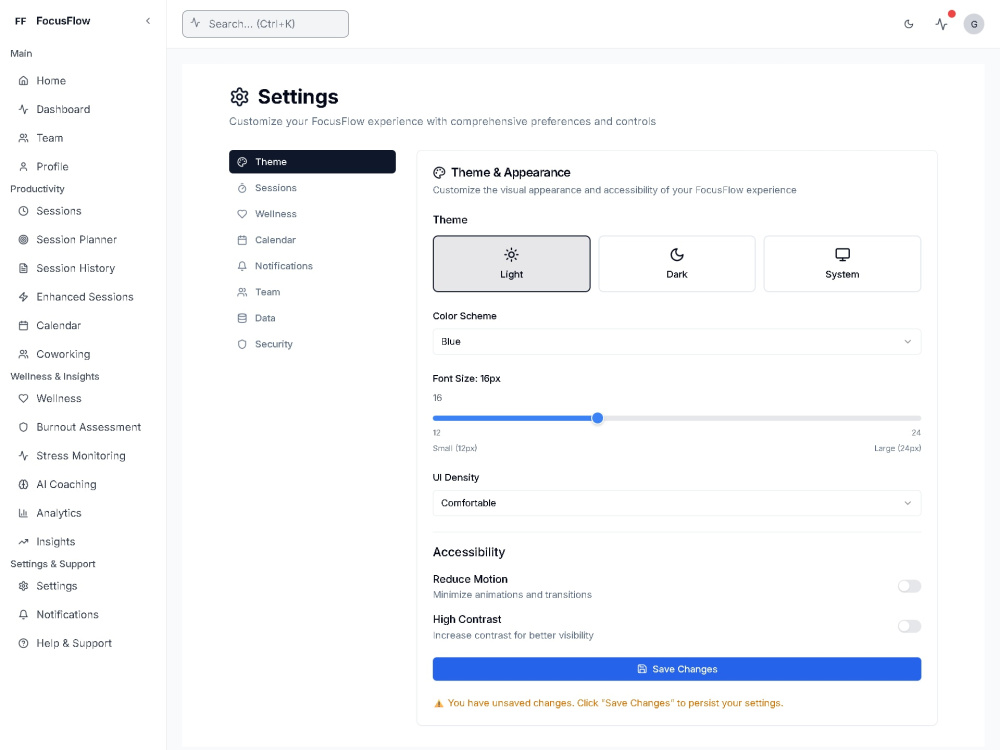The width and height of the screenshot is (1000, 750).
Task: Toggle dark mode with the moon icon in header
Action: click(909, 24)
